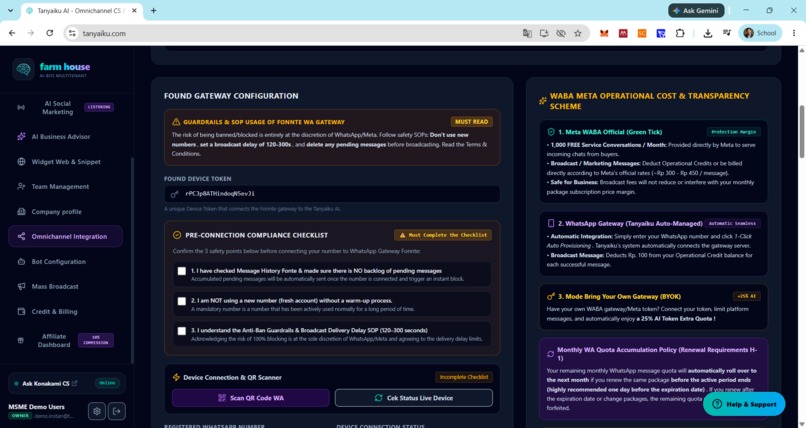
Task: Click the Incomplete Checklist badge
Action: tap(464, 377)
